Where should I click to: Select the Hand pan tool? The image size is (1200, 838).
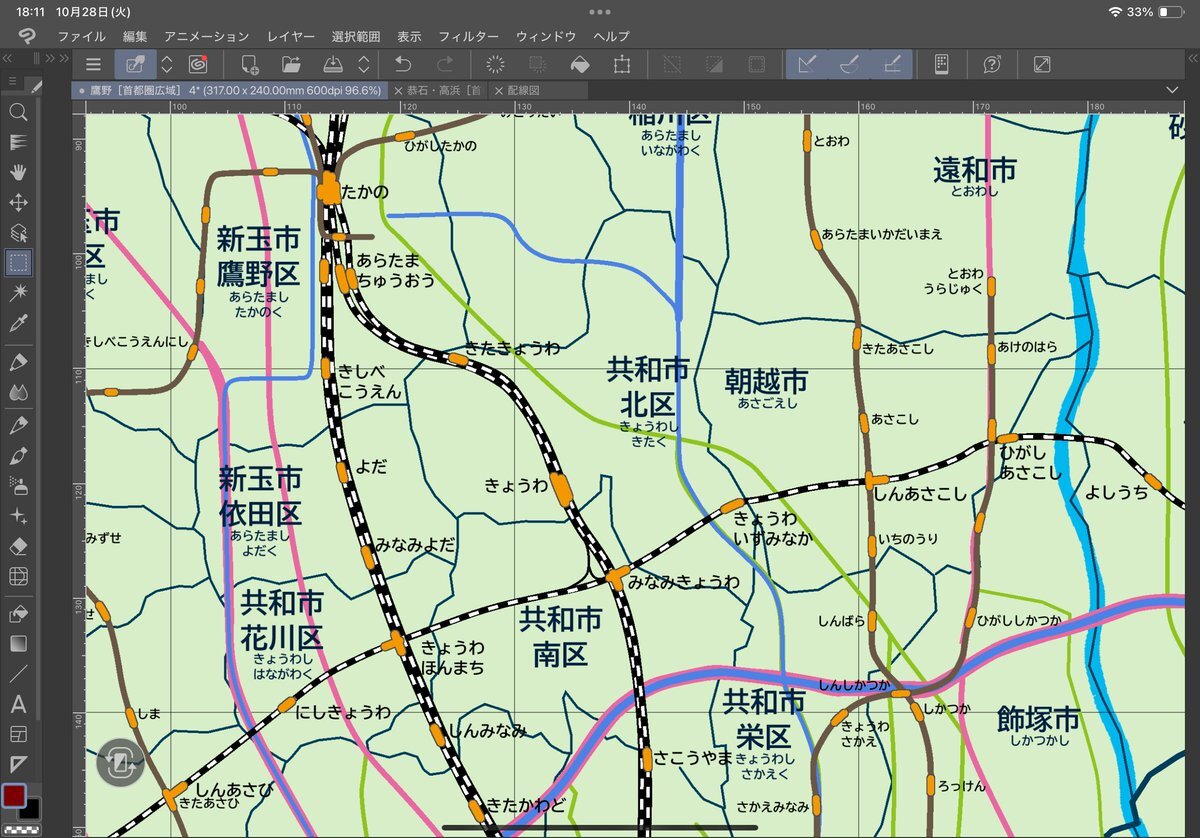18,172
